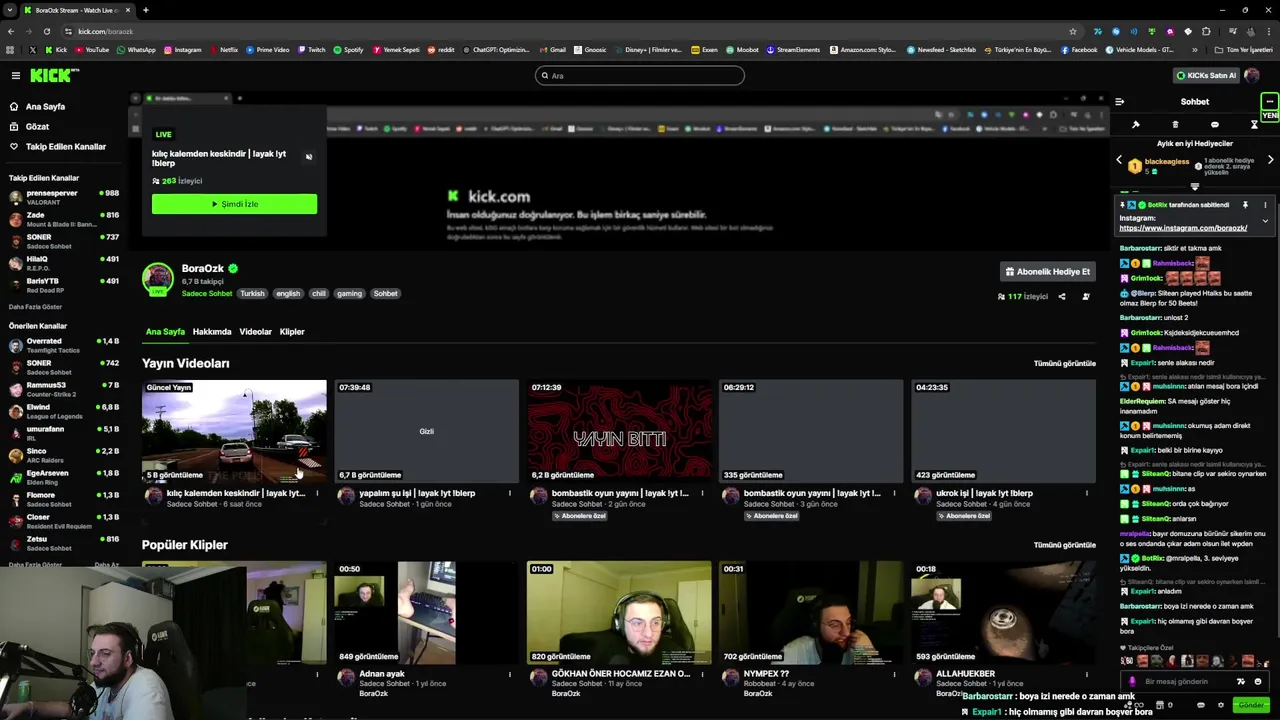Send chat message with Gönder button
This screenshot has width=1280, height=720.
coord(1251,705)
